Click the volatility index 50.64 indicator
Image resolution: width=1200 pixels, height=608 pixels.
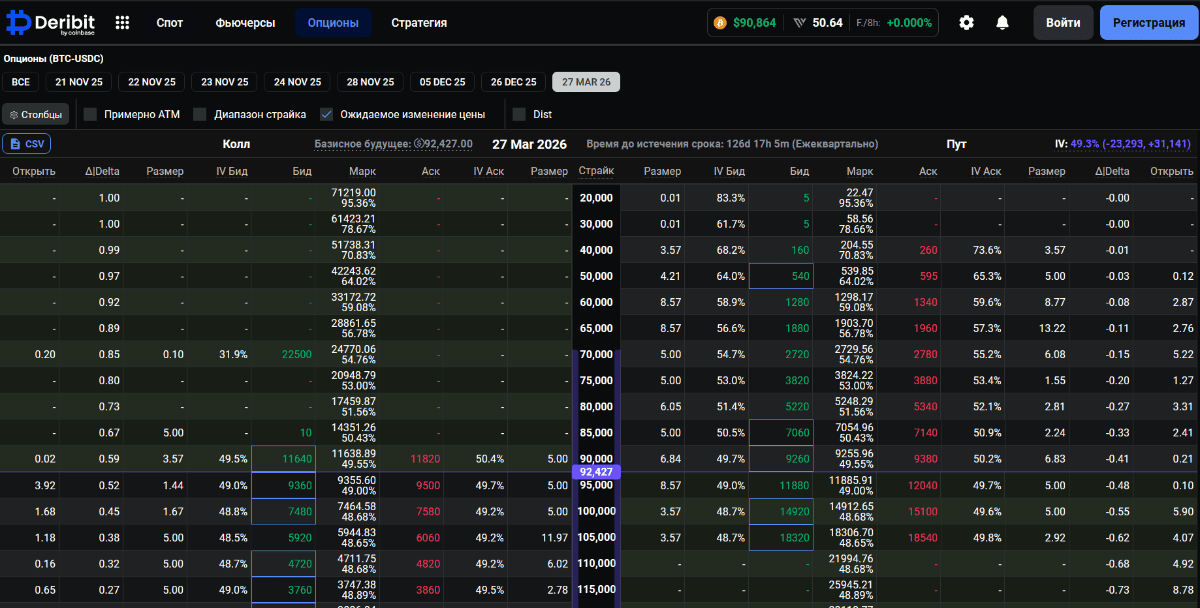(x=819, y=23)
